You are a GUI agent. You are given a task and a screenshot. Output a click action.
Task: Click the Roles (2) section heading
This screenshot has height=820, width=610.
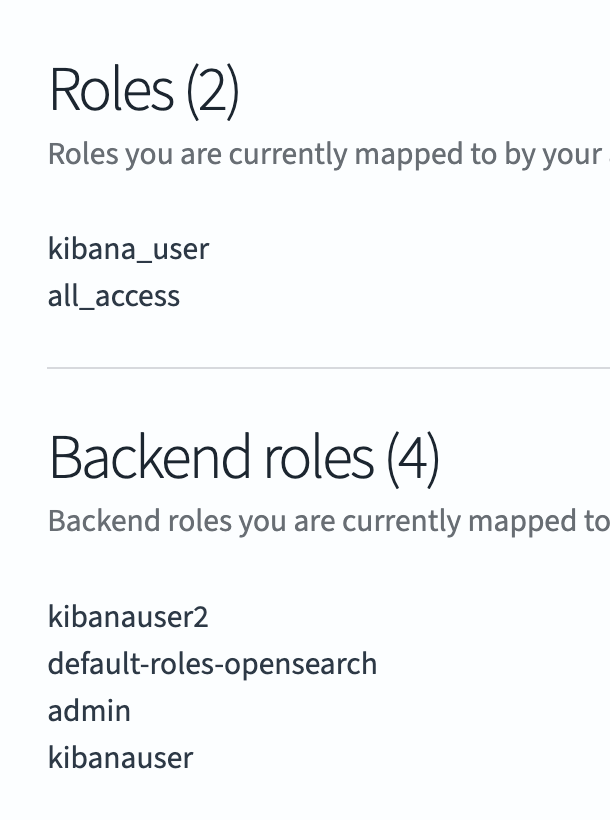point(144,90)
